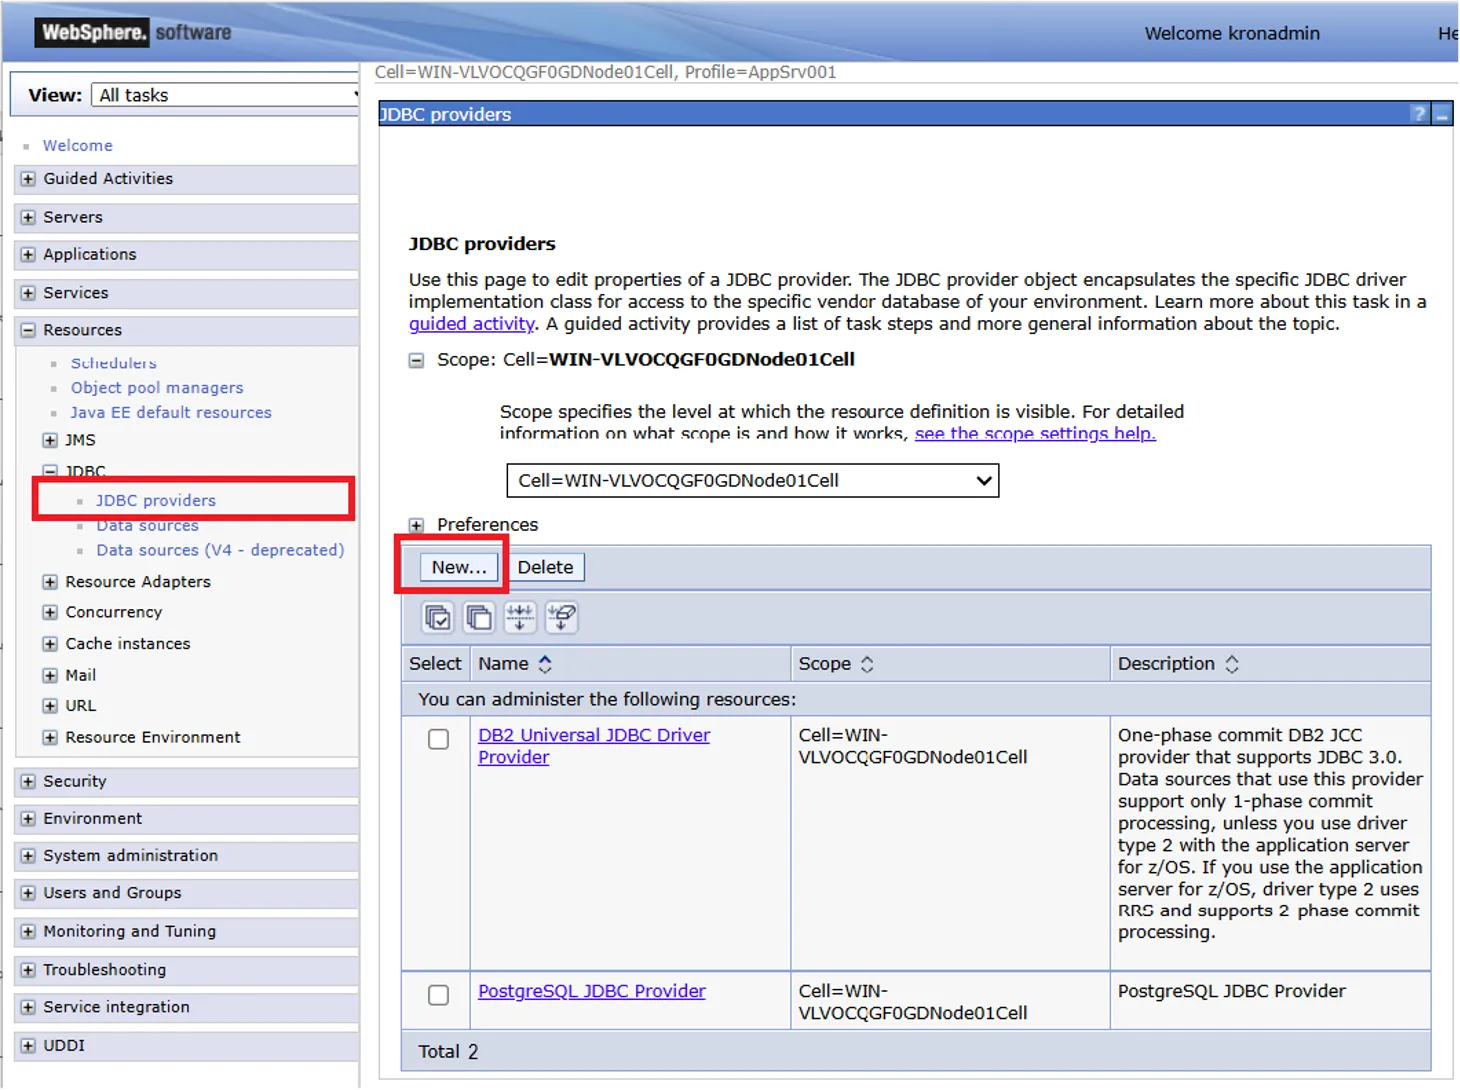Expand the Preferences section
Screen dimensions: 1460x1090
click(416, 525)
